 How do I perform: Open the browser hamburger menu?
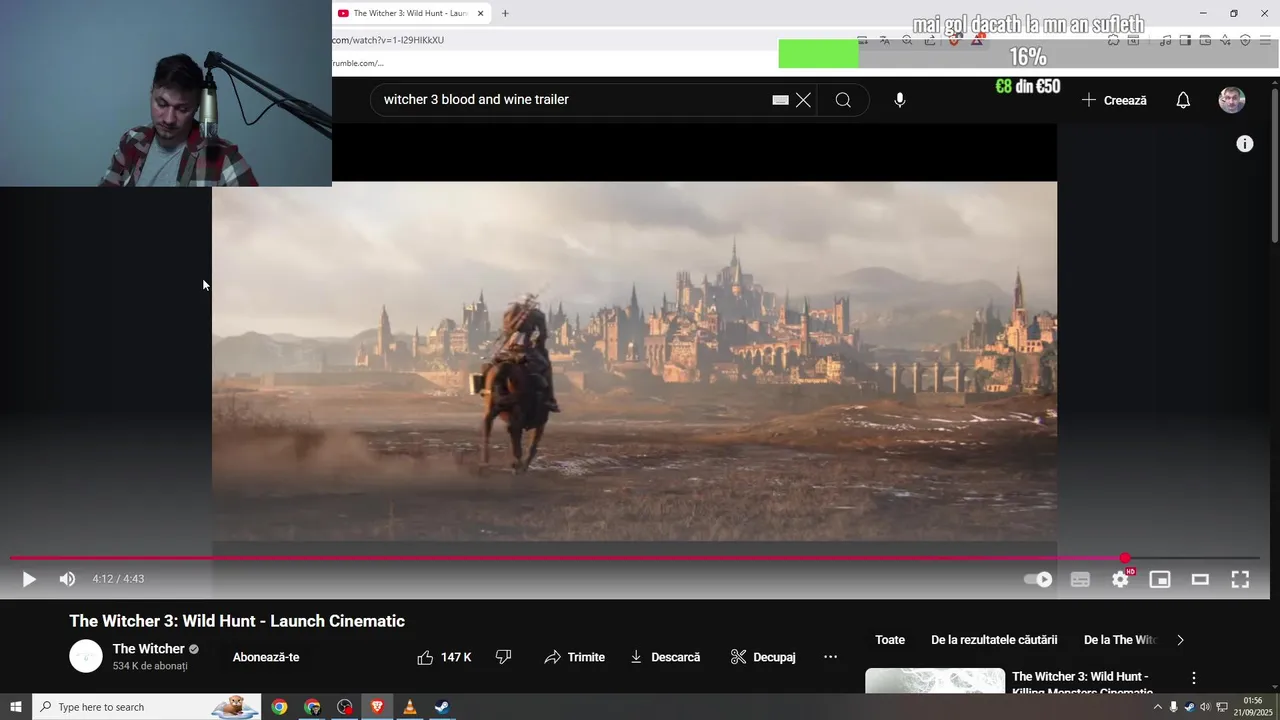[1265, 40]
